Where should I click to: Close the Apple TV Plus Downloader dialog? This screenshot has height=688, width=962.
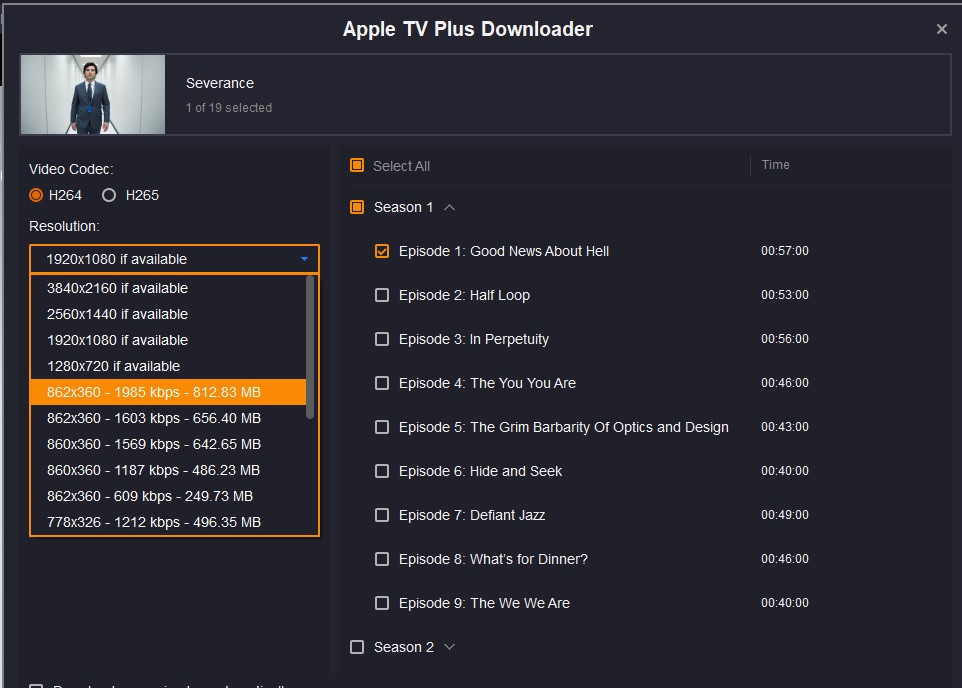point(941,29)
